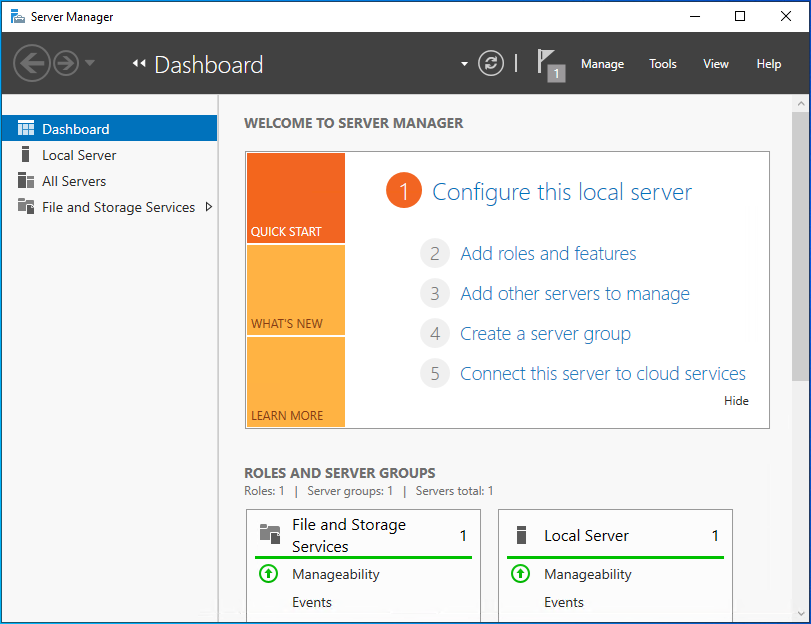Select the WHAT'S NEW tile
The height and width of the screenshot is (624, 811).
click(x=296, y=290)
